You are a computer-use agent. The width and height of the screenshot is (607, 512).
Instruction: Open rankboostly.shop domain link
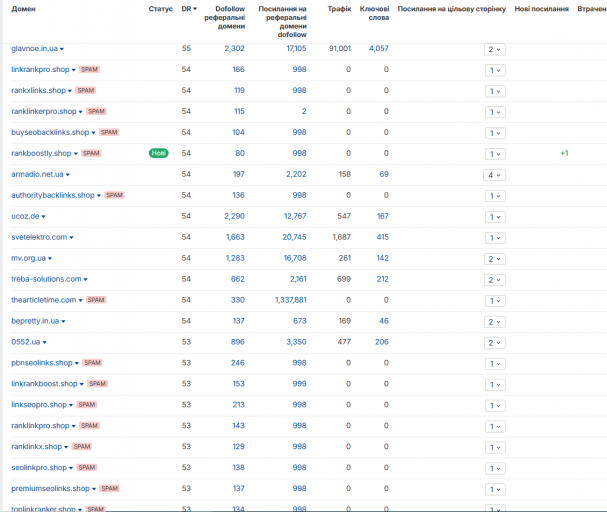41,153
